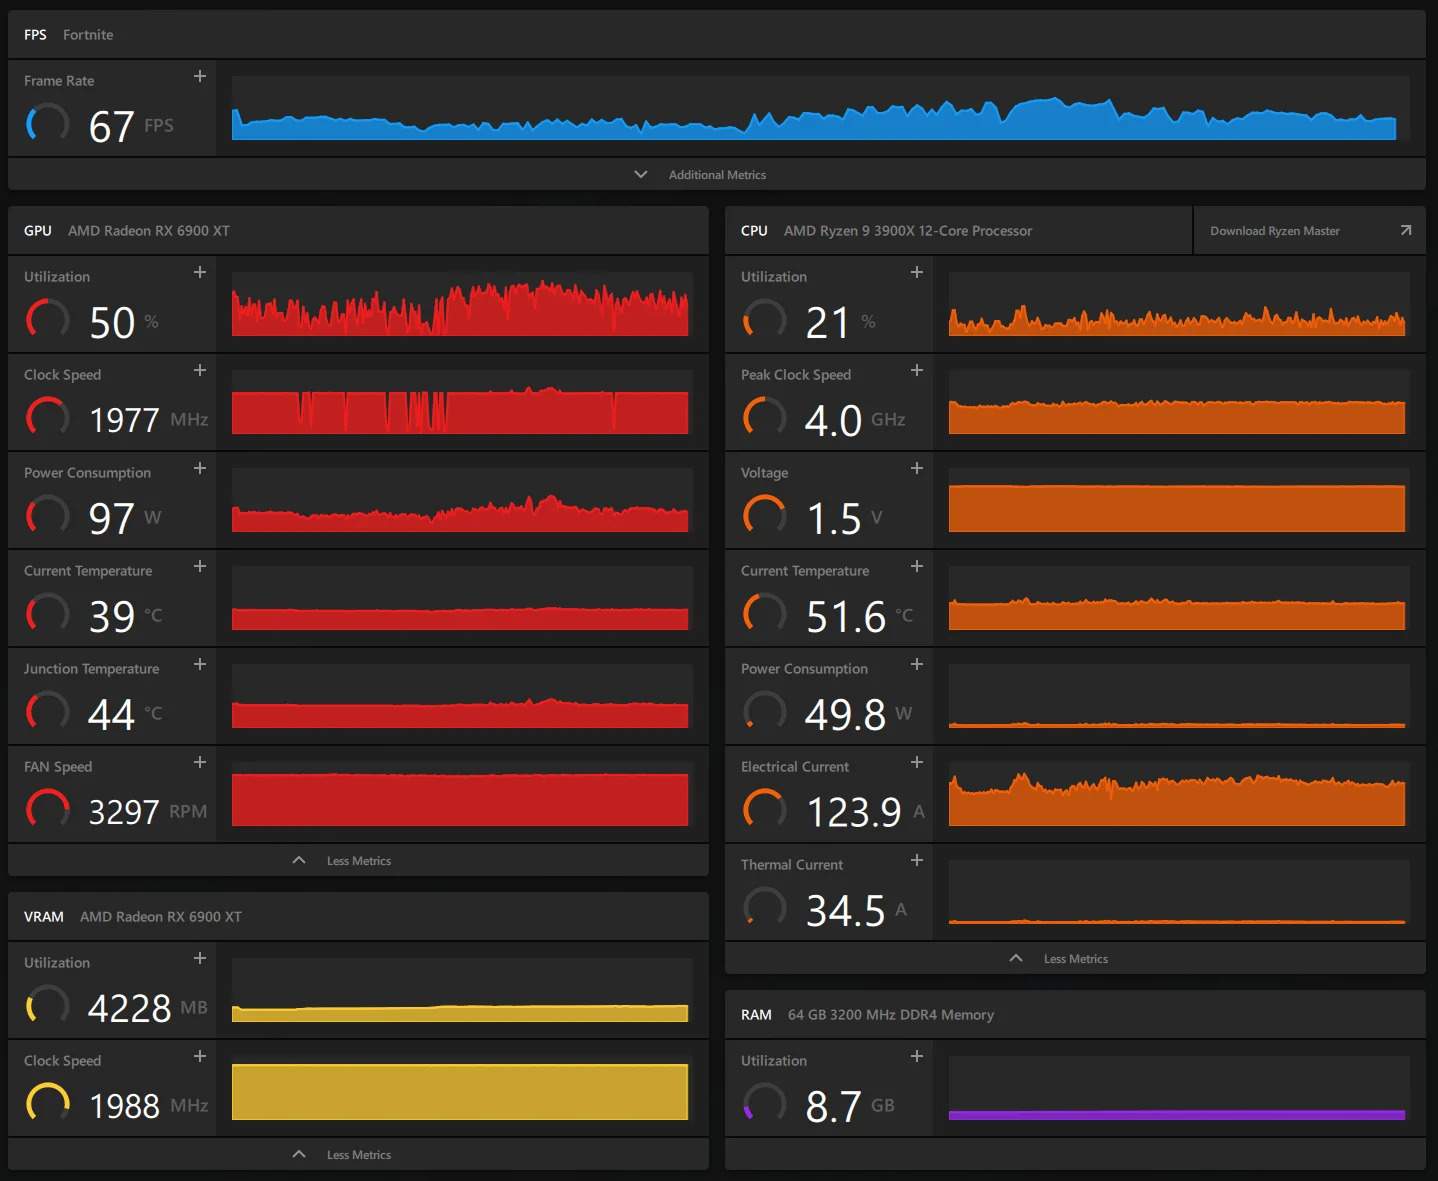The image size is (1438, 1181).
Task: Click the FPS Fortnite section header
Action: click(x=717, y=34)
